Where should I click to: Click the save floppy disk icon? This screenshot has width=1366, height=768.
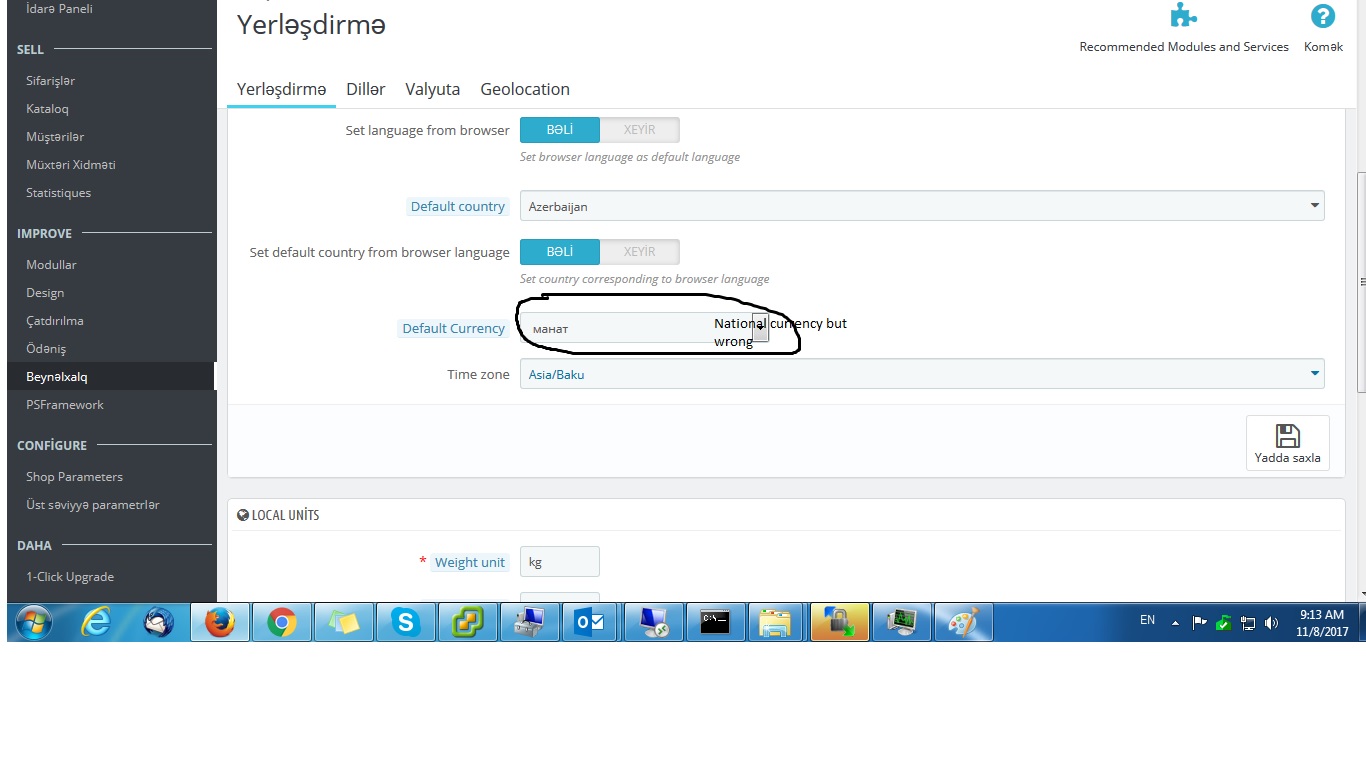click(x=1288, y=435)
